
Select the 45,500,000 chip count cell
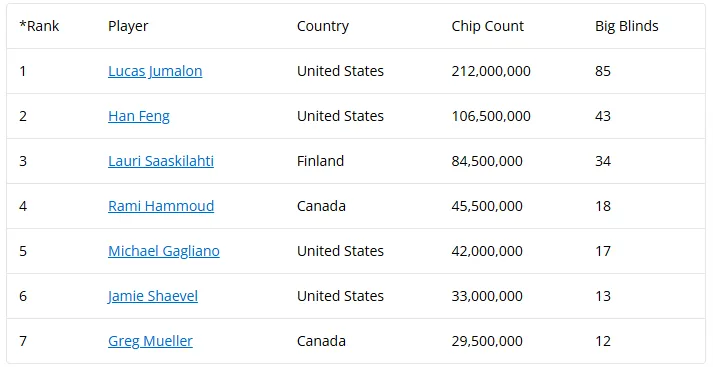[487, 206]
